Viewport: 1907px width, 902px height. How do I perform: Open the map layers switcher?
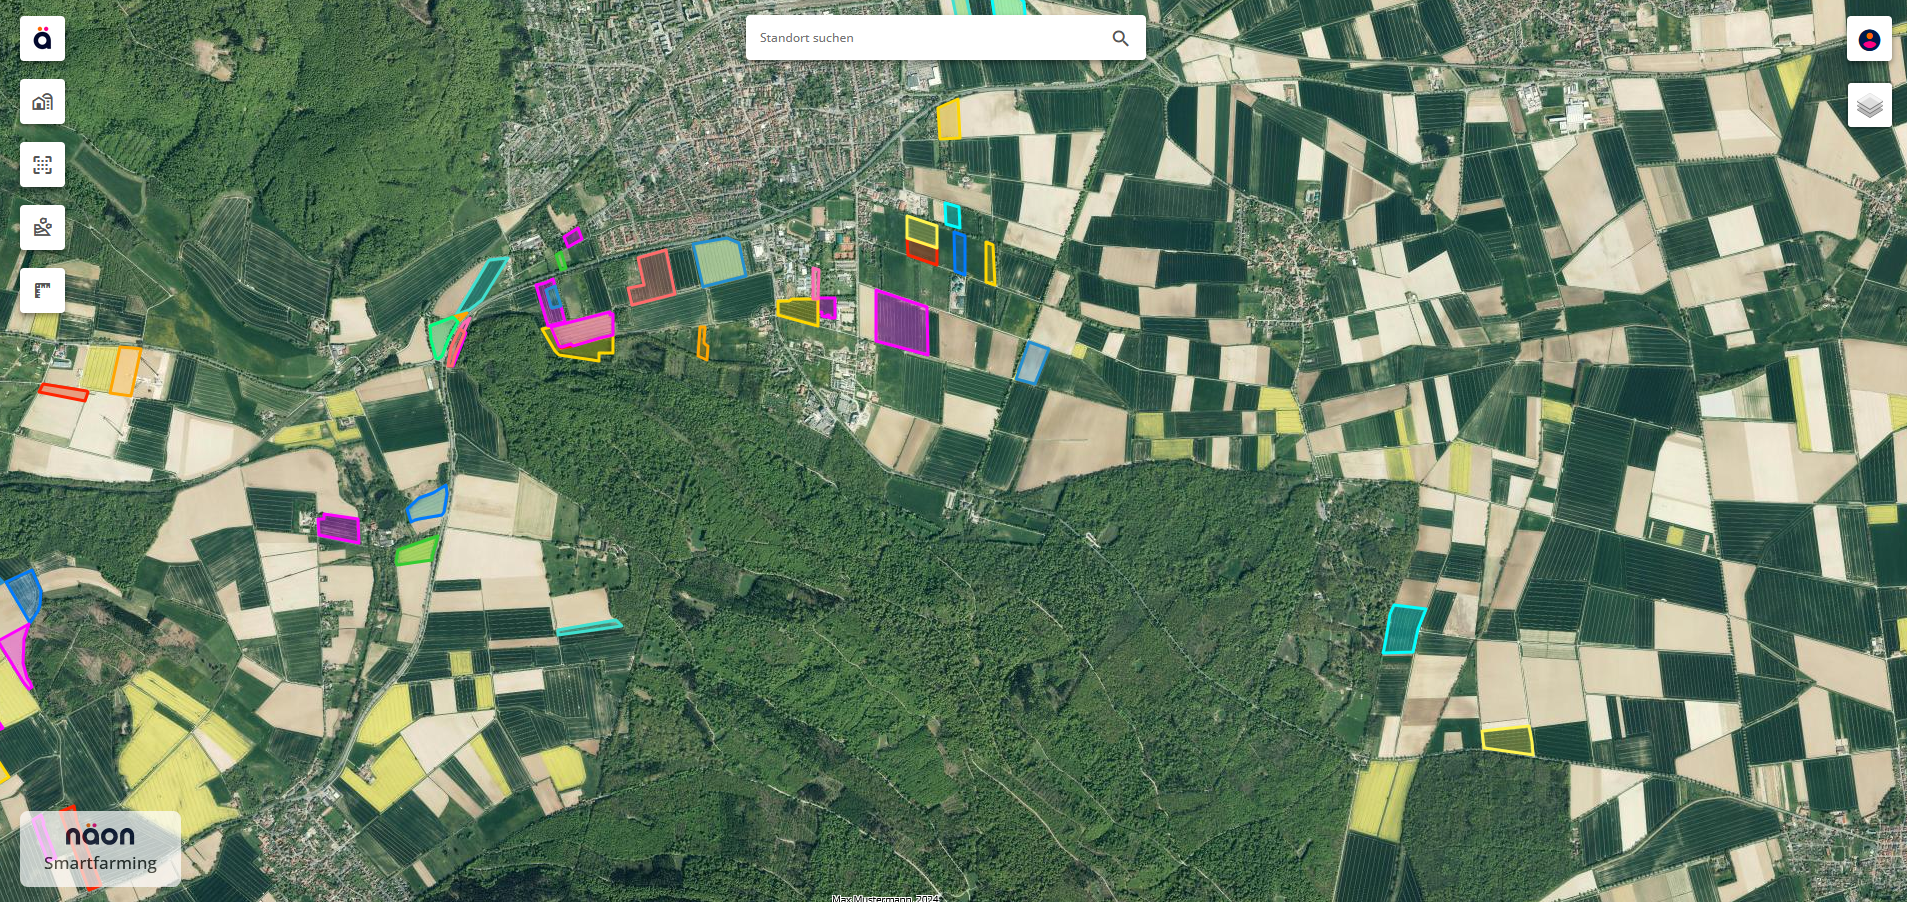click(x=1869, y=105)
